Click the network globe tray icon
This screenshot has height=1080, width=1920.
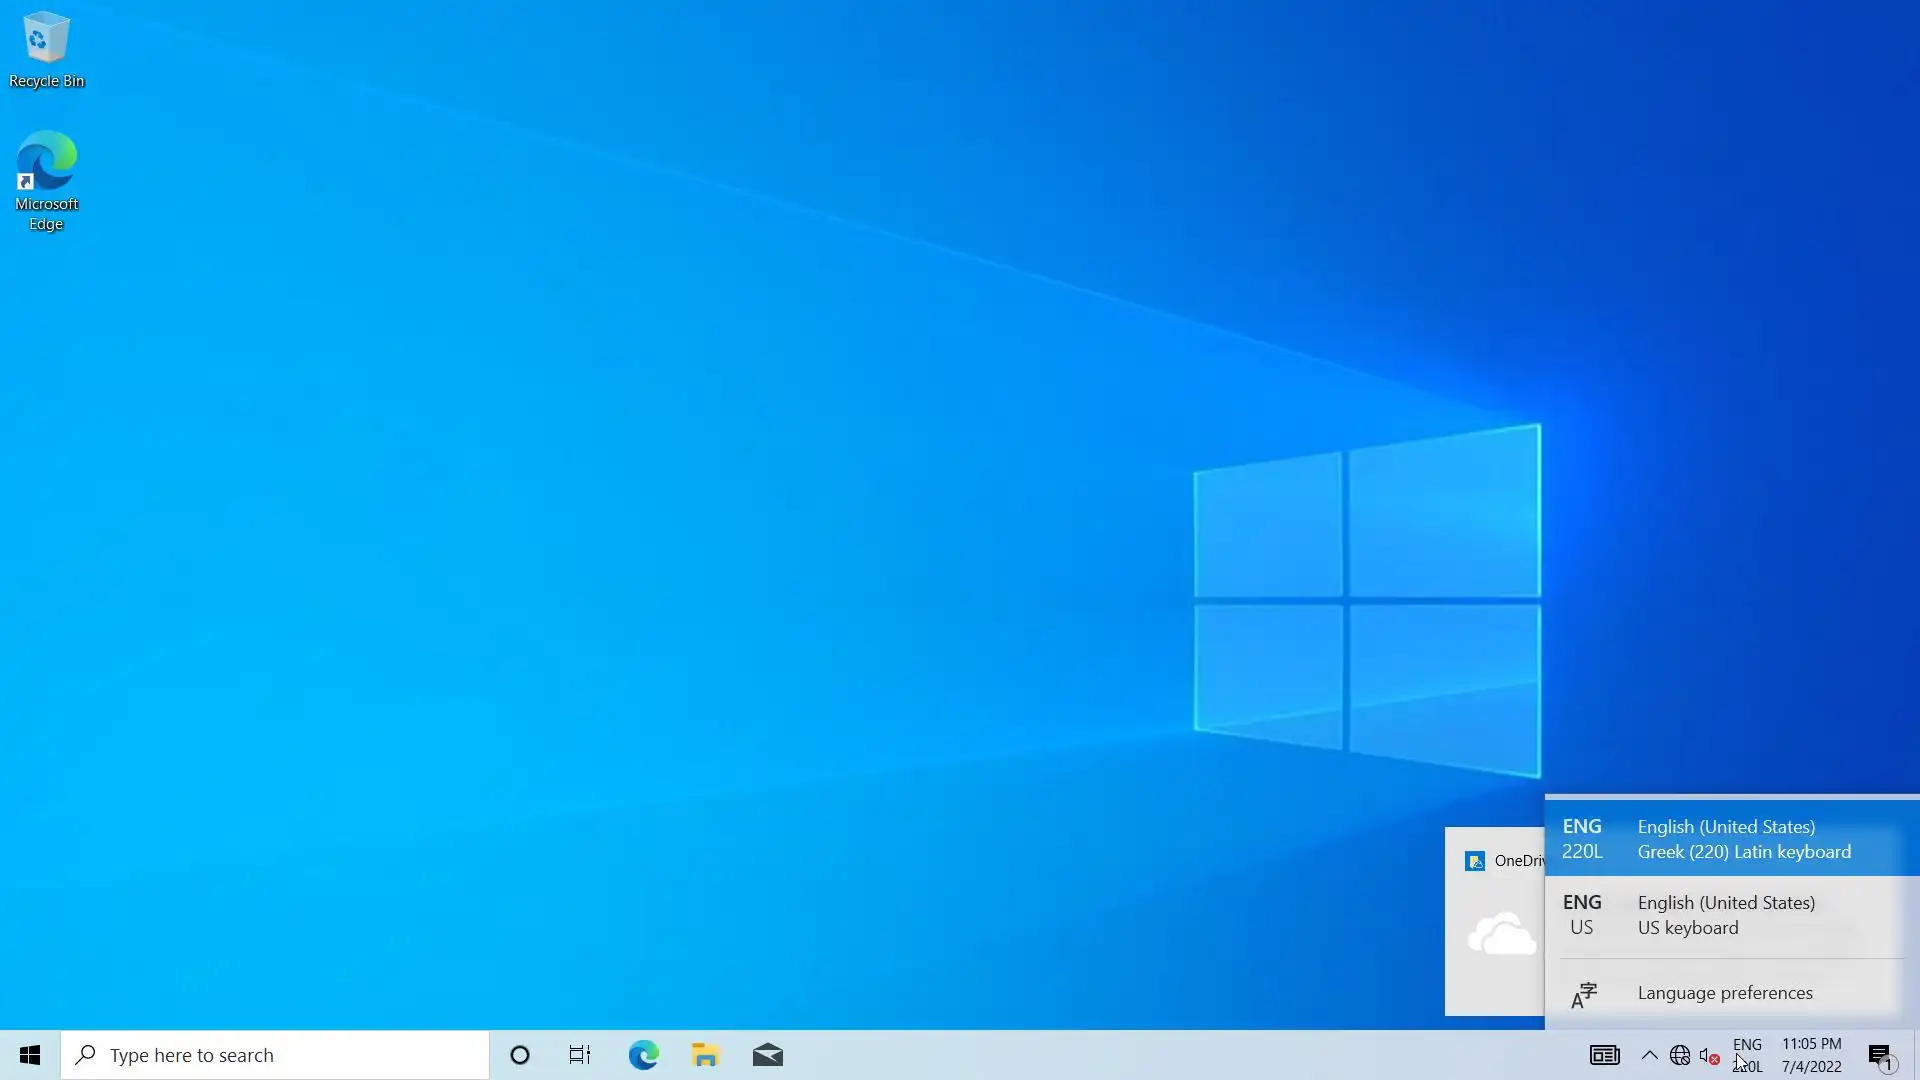[x=1680, y=1055]
